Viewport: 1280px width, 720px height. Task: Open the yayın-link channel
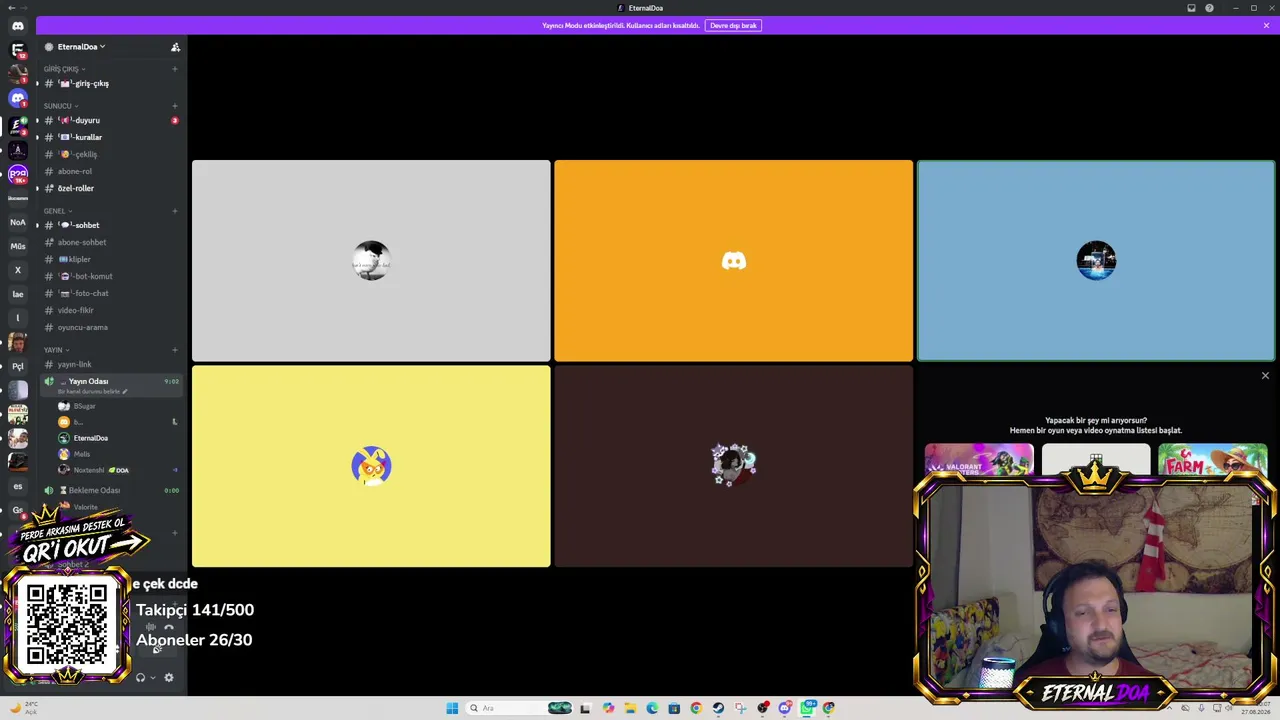click(x=111, y=364)
